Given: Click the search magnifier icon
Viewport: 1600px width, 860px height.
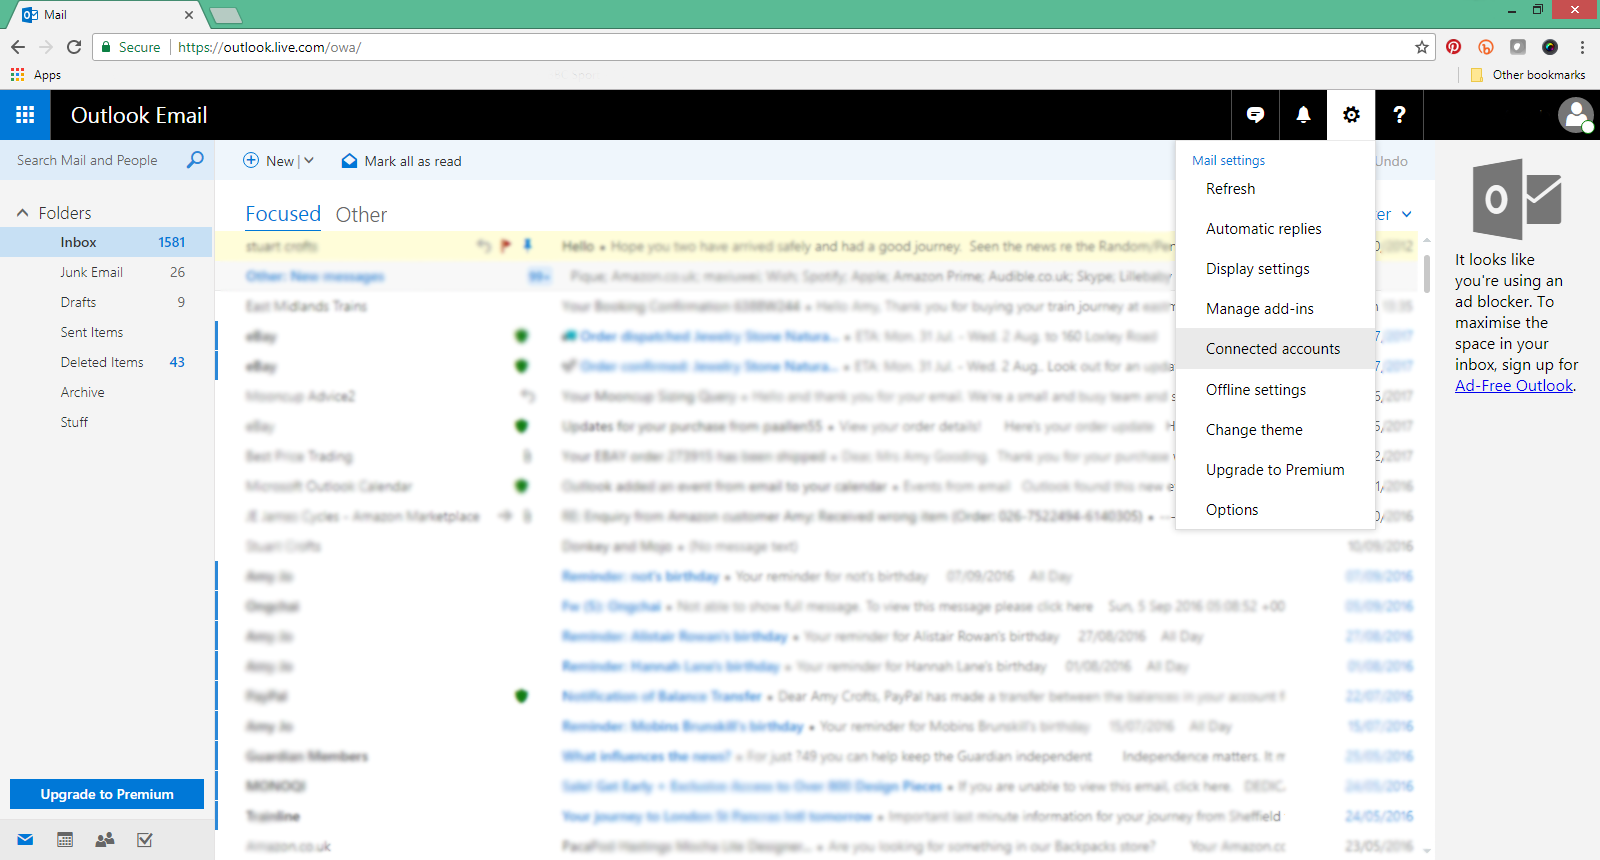Looking at the screenshot, I should pos(195,160).
